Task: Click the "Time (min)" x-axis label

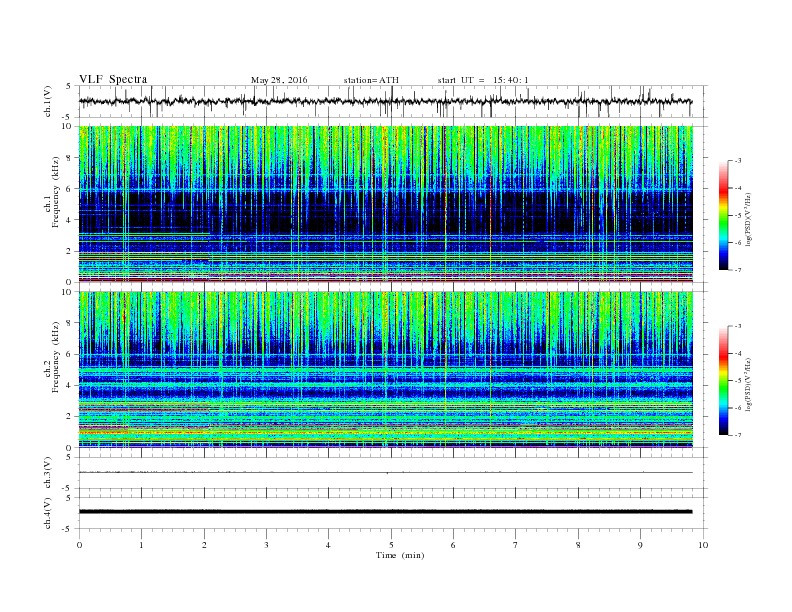Action: click(x=400, y=555)
